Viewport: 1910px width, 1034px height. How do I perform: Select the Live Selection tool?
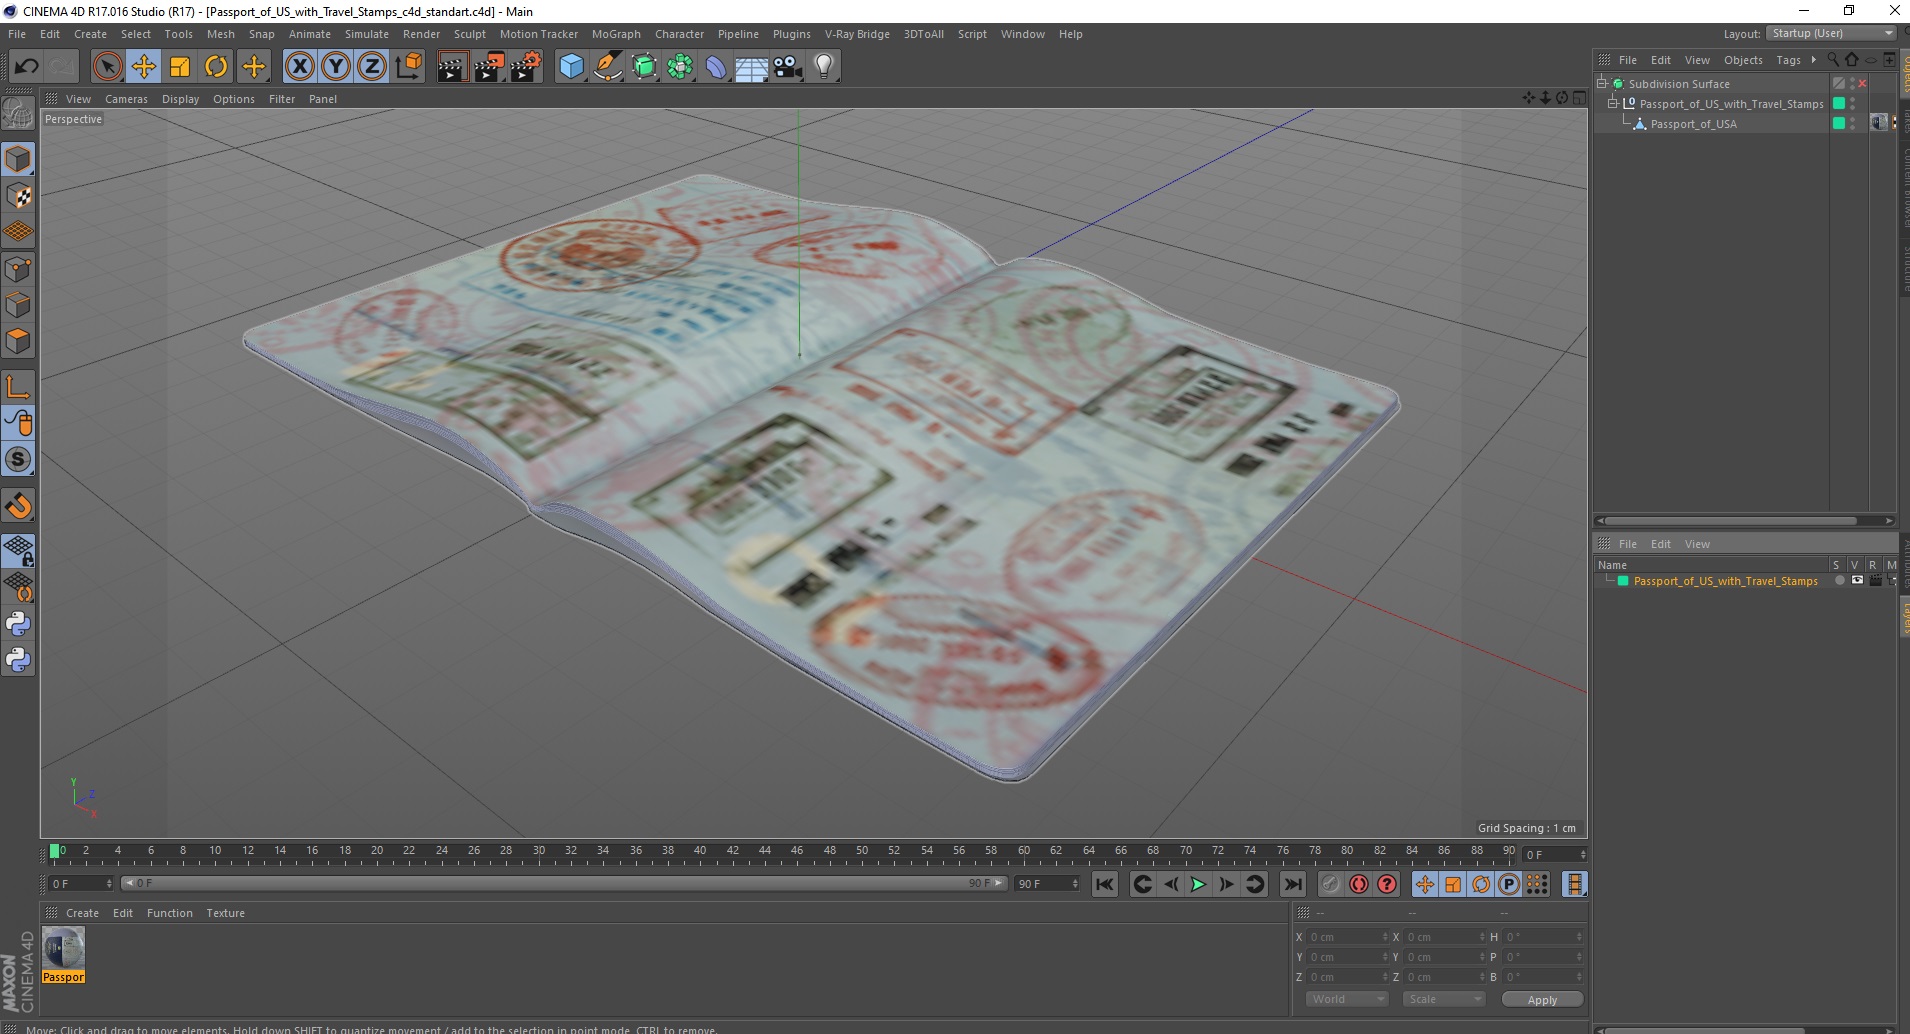point(107,67)
